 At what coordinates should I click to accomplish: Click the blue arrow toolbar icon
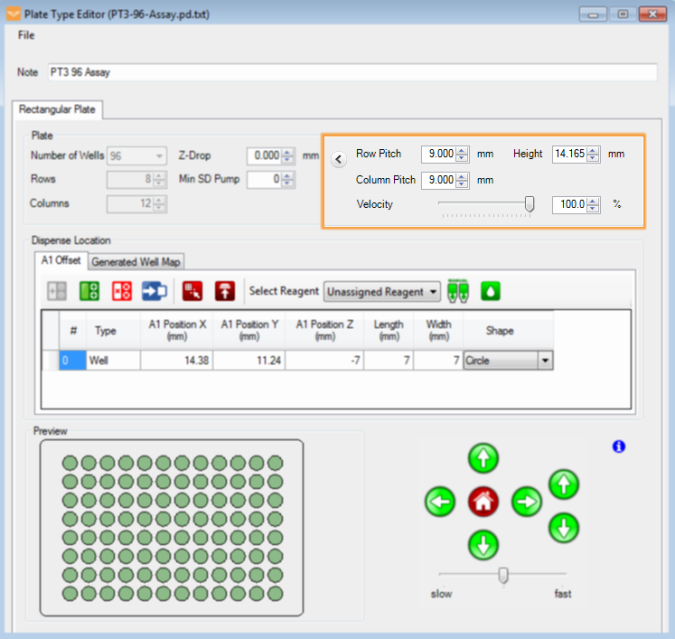[154, 291]
